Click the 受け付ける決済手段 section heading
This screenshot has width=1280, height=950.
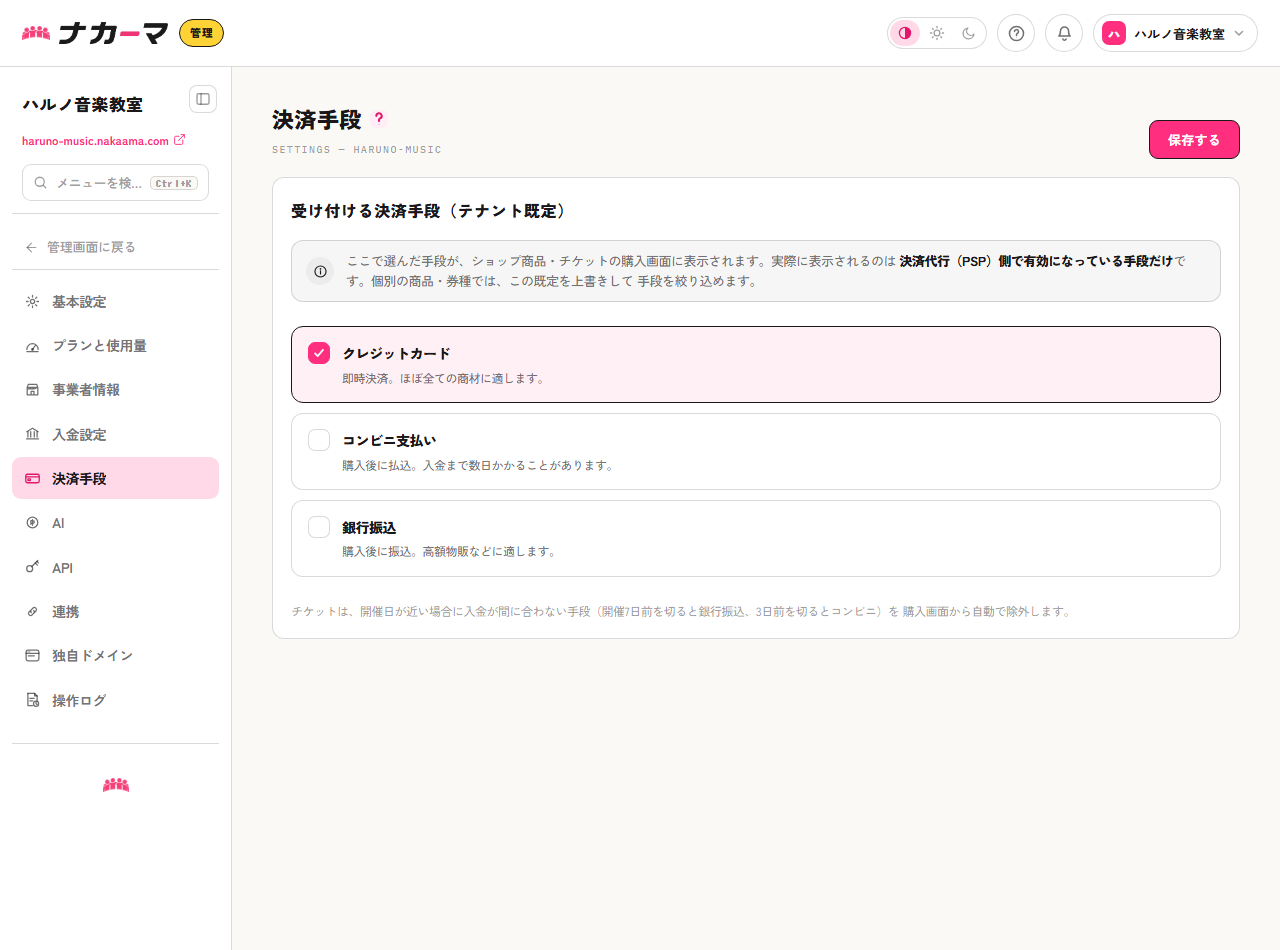tap(429, 211)
